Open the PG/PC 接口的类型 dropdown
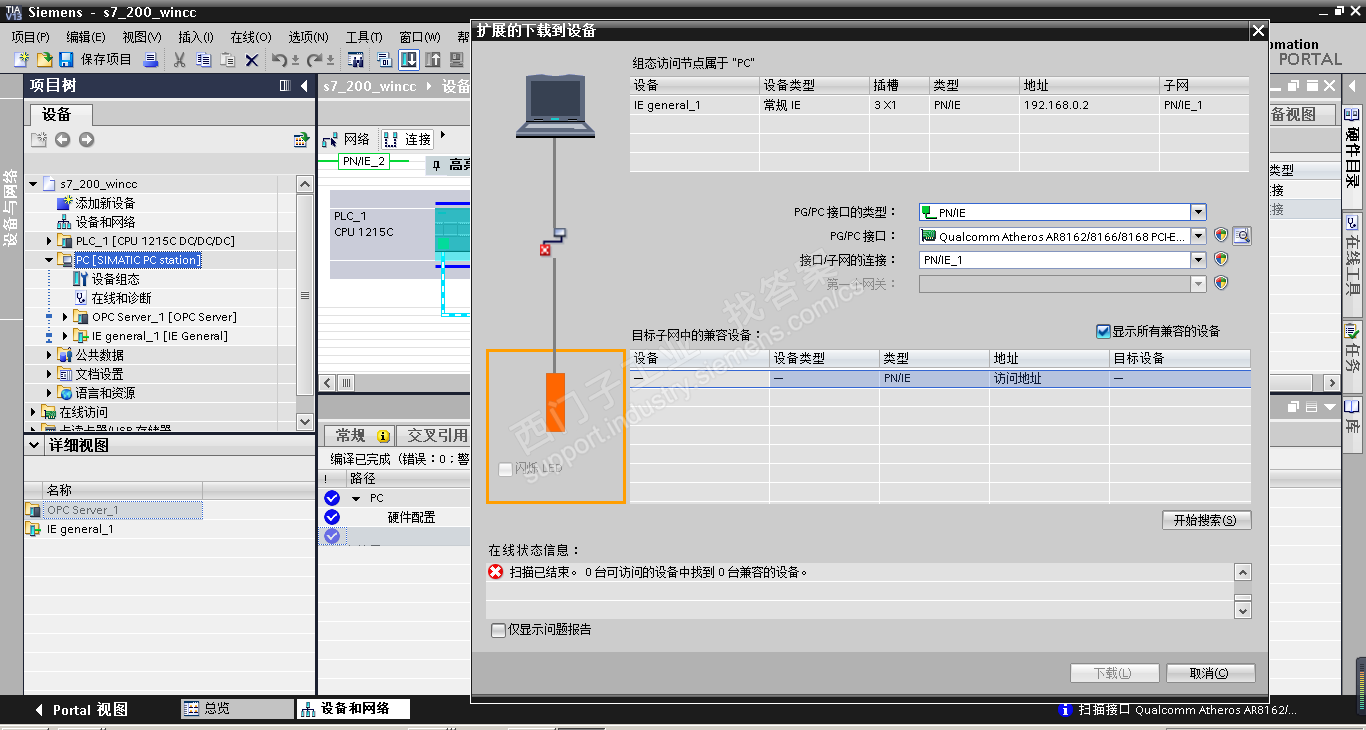This screenshot has width=1366, height=730. 1198,212
